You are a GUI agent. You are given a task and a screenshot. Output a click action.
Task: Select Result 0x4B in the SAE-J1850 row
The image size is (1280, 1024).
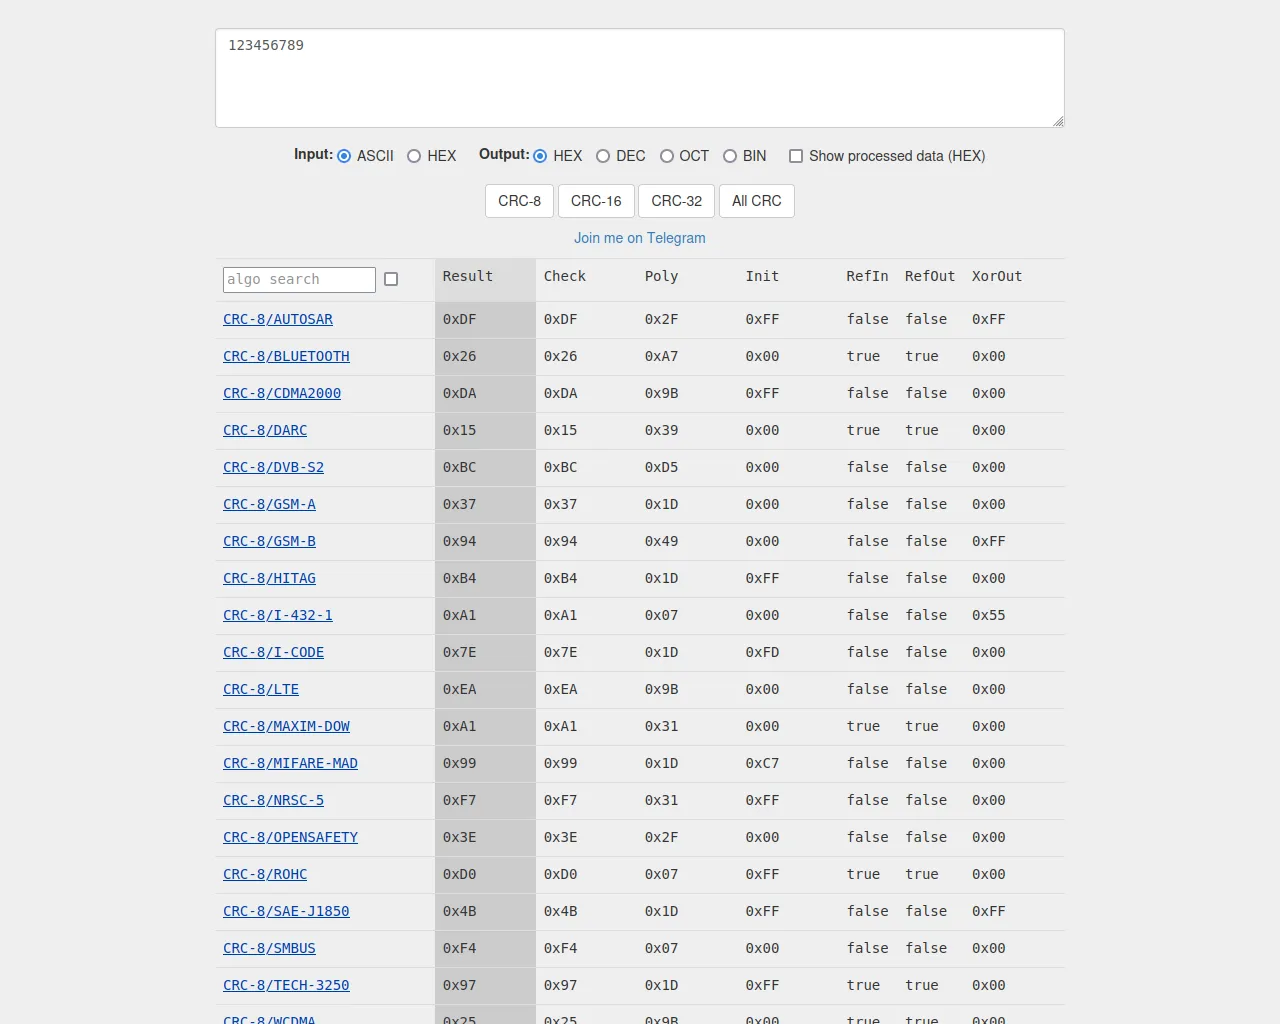pyautogui.click(x=460, y=911)
